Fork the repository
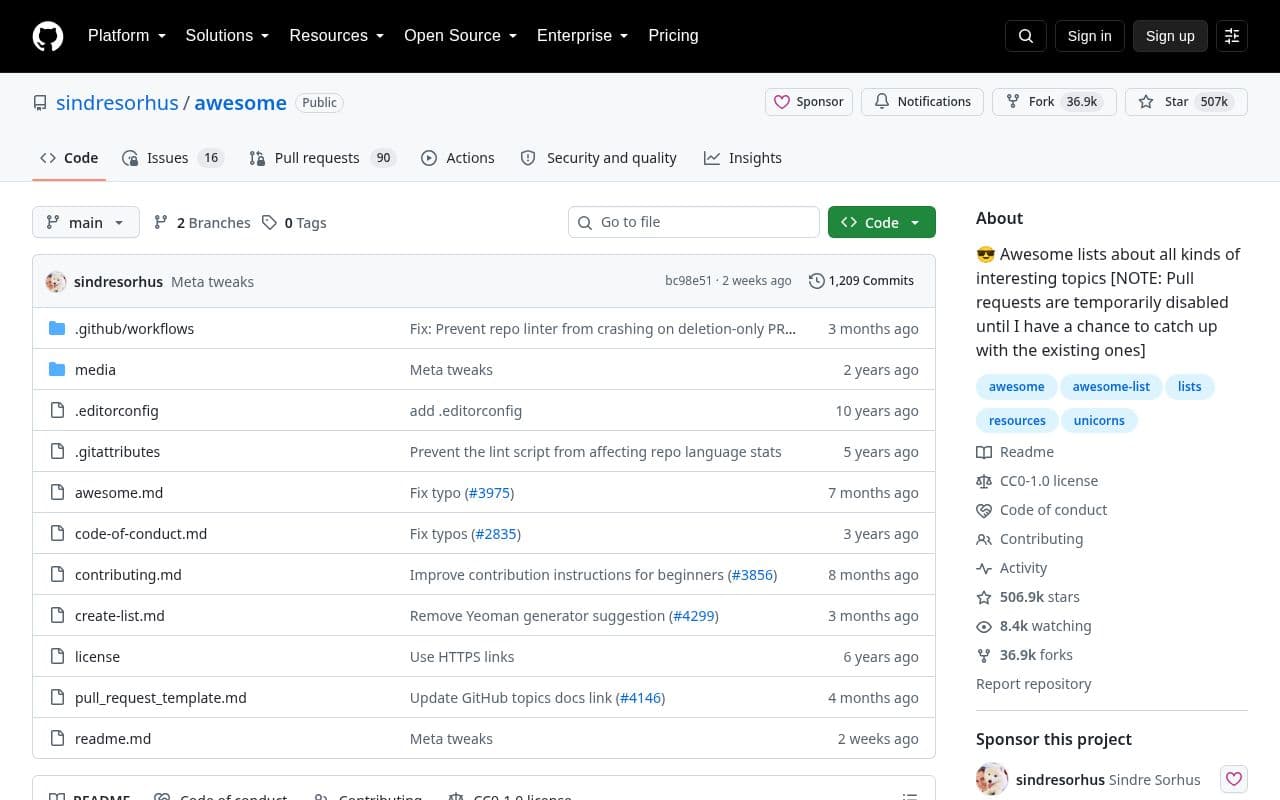Viewport: 1280px width, 800px height. 1054,102
